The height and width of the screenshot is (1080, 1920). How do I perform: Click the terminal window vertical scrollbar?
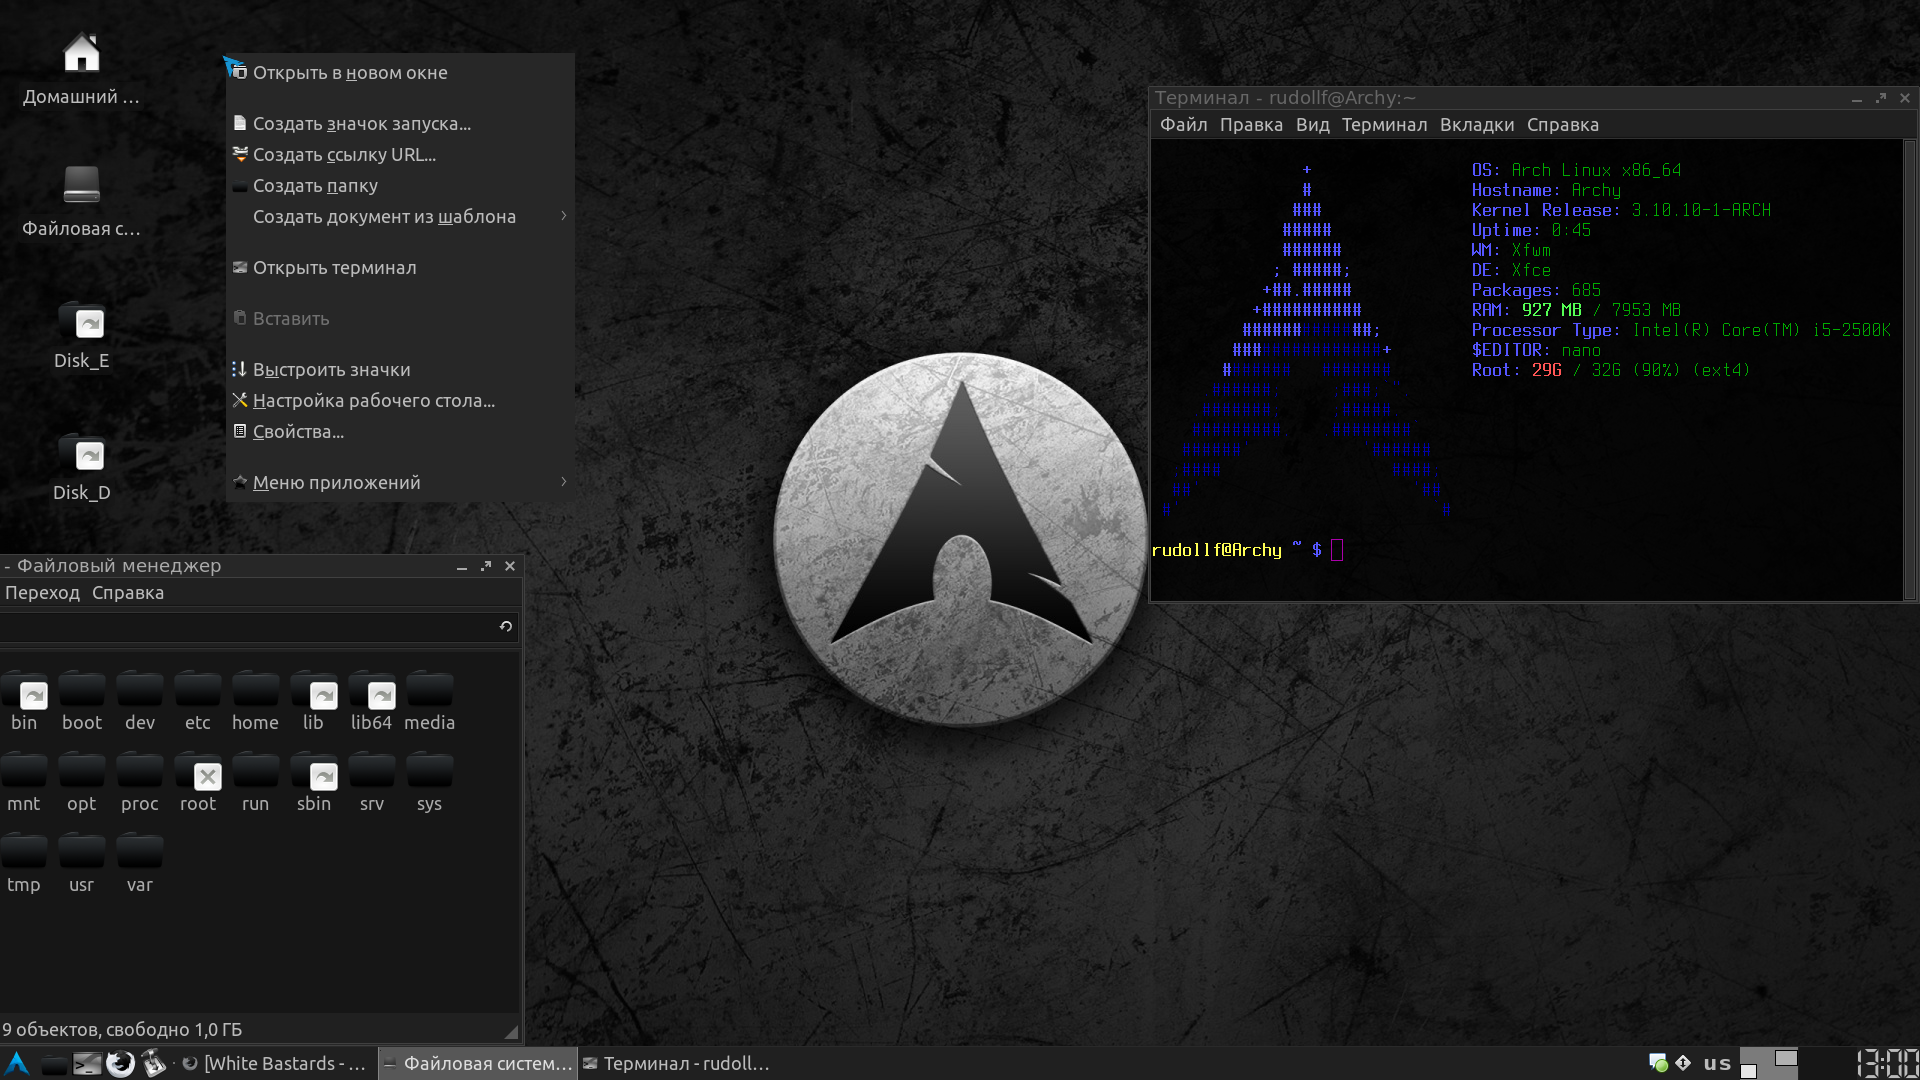click(x=1910, y=369)
